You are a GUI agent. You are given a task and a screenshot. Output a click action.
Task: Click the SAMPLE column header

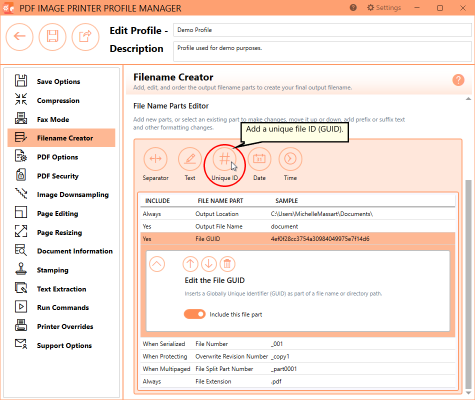click(x=287, y=201)
